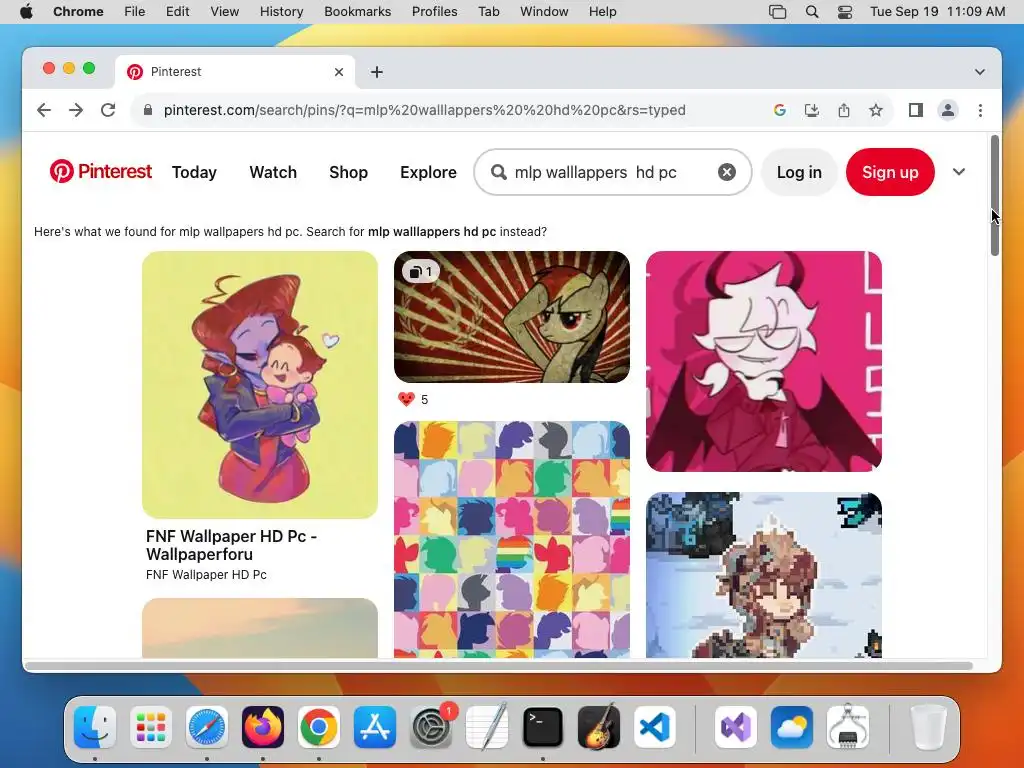
Task: Open Spotlight search in menu bar
Action: pos(812,12)
